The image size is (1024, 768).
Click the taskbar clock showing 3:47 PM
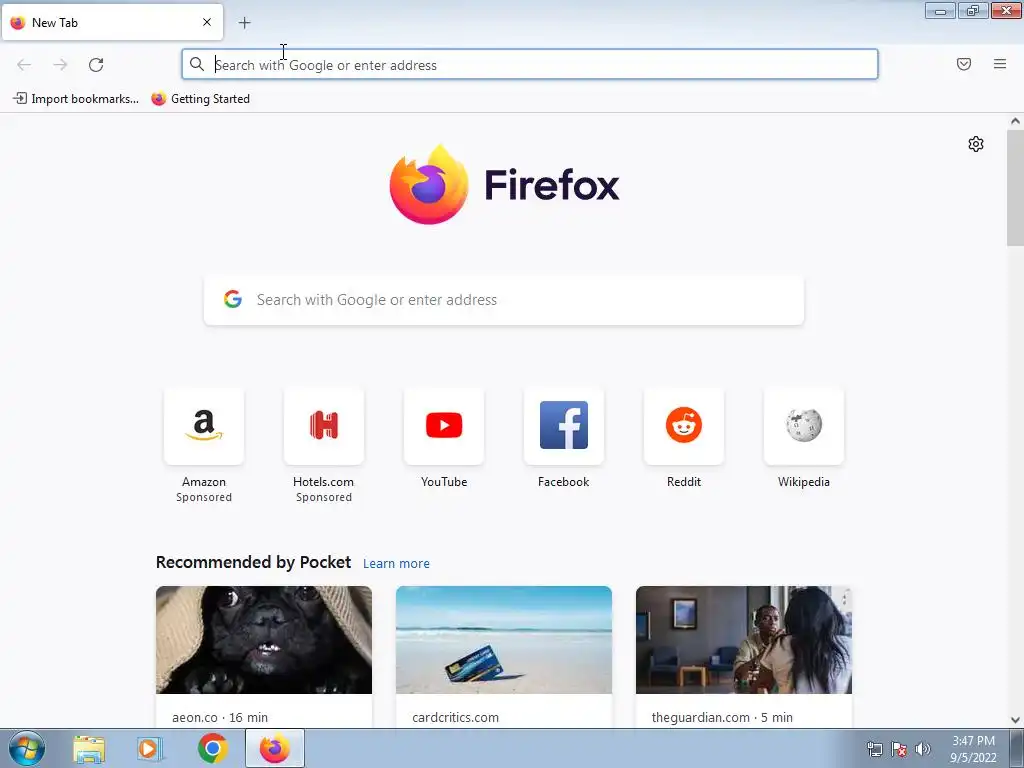pyautogui.click(x=973, y=749)
